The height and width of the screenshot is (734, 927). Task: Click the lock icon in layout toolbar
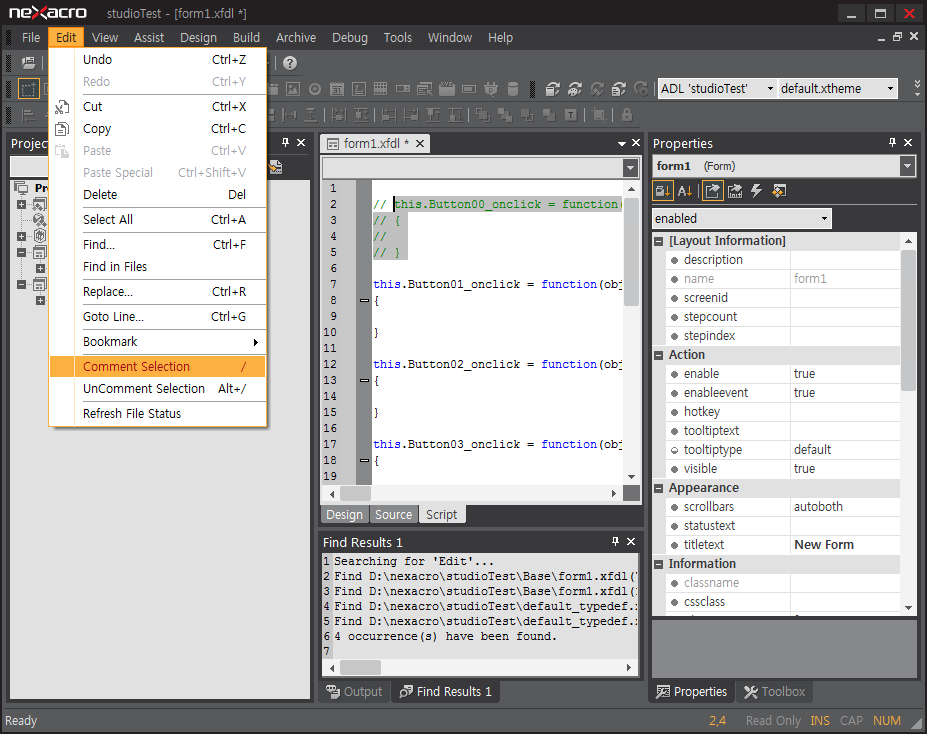(627, 115)
